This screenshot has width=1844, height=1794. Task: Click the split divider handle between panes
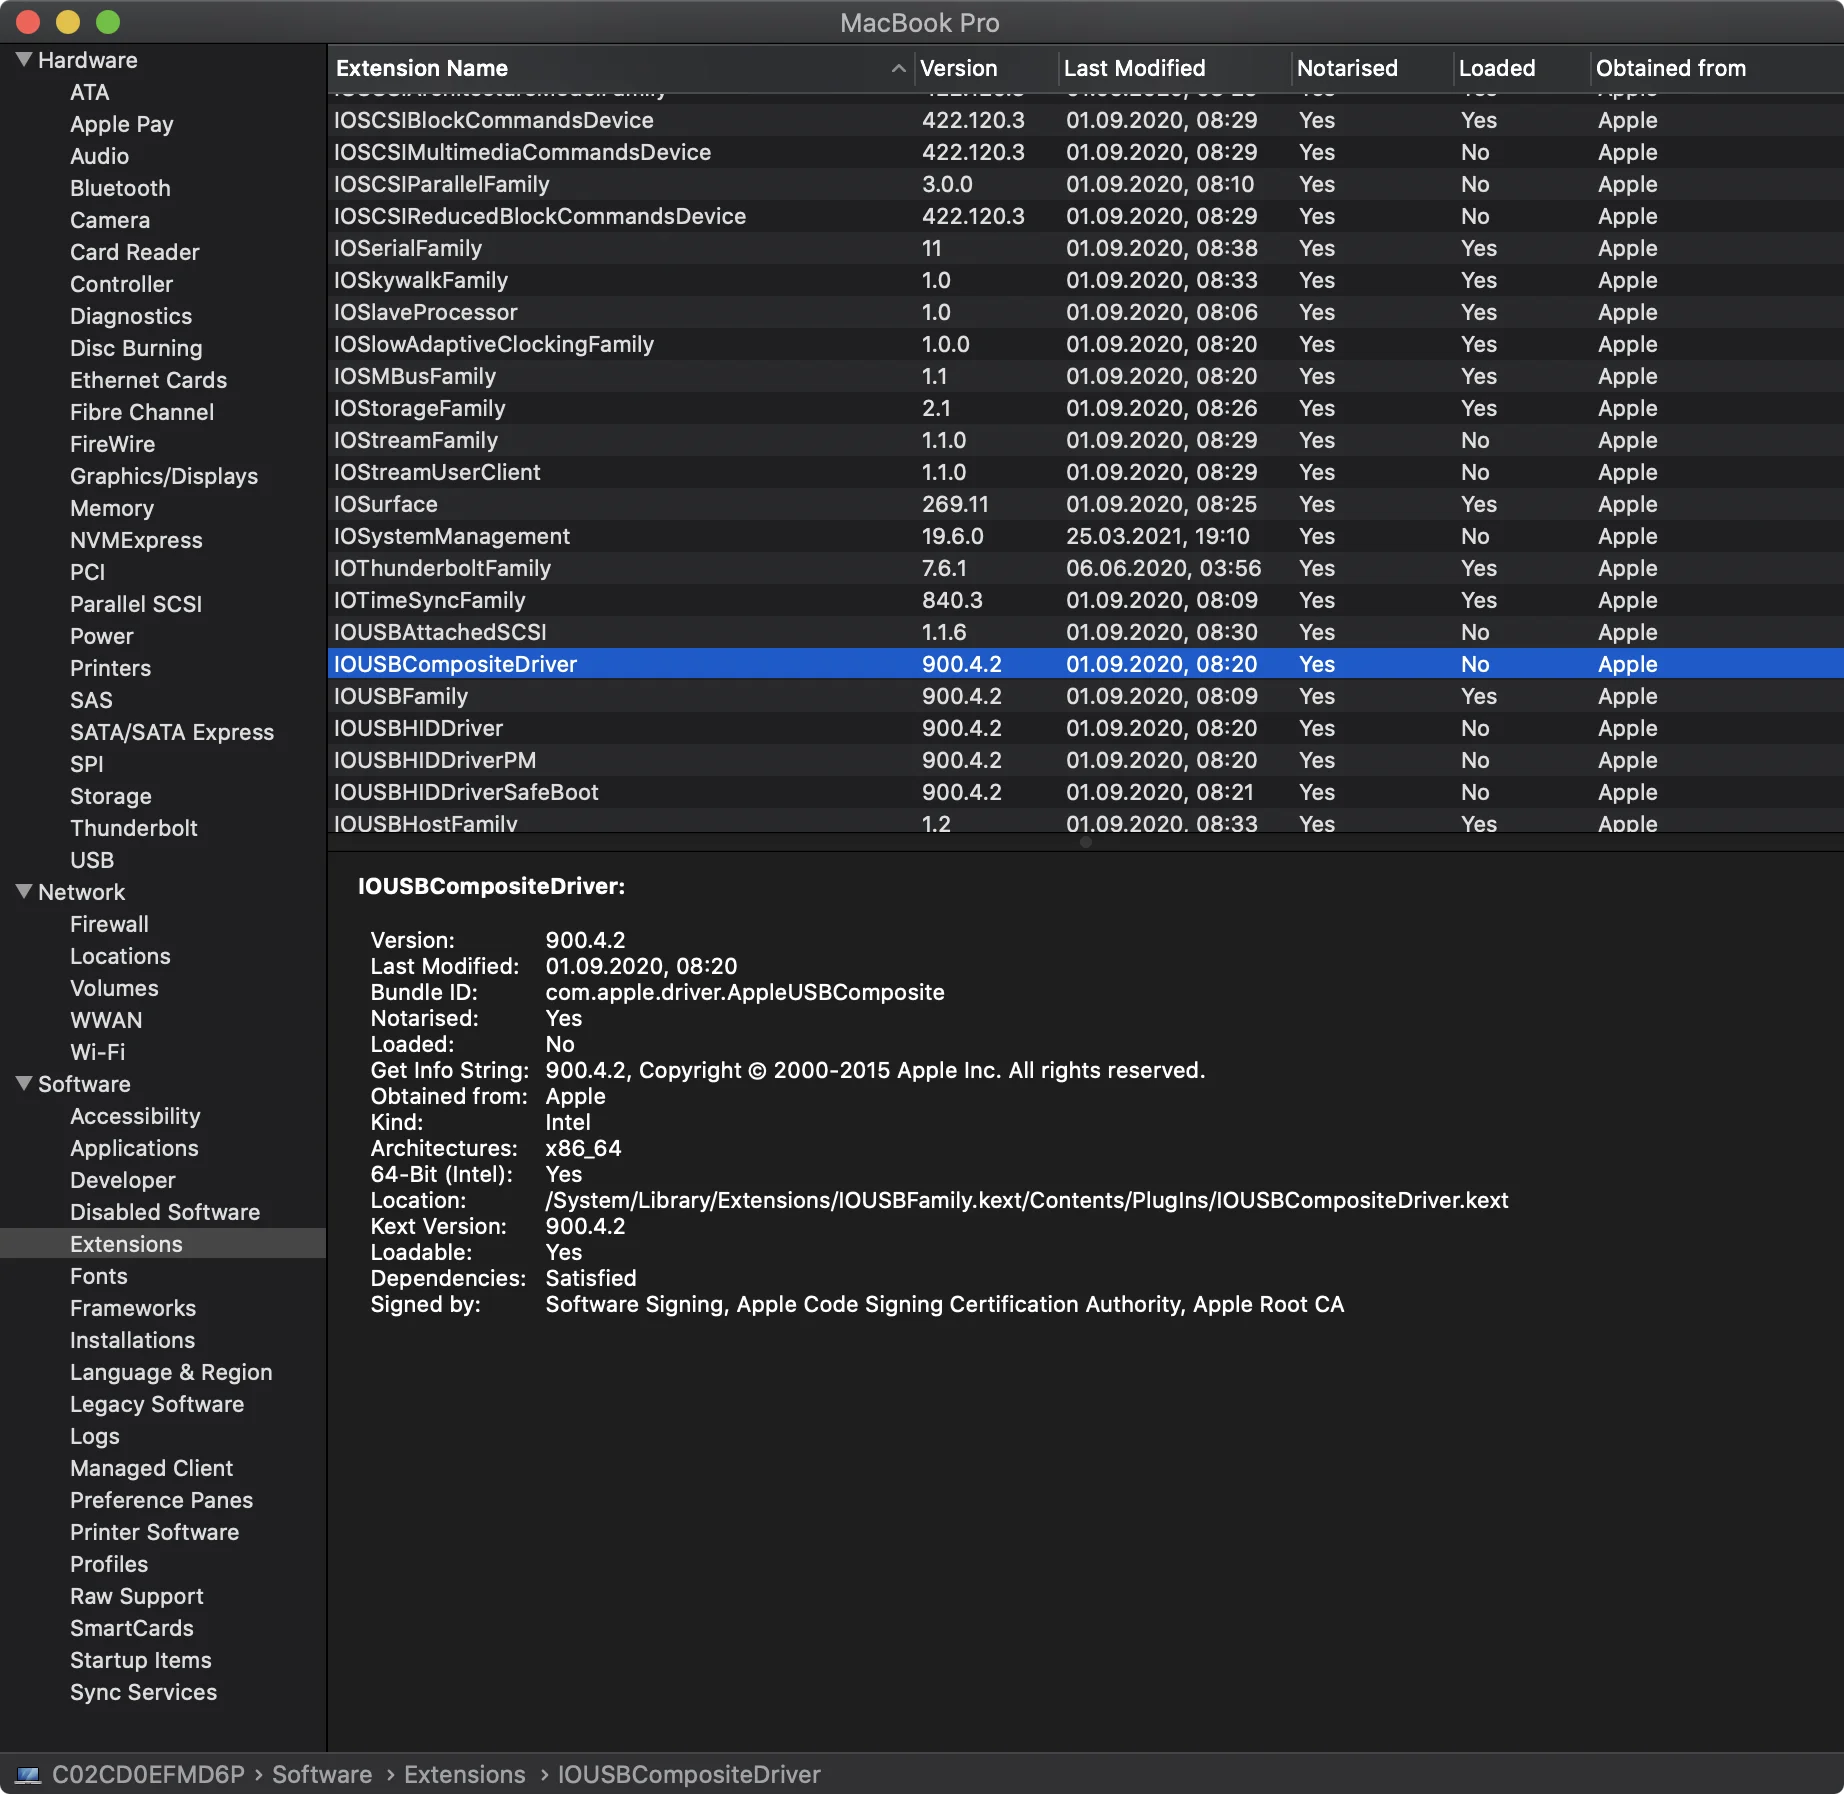click(x=1085, y=842)
